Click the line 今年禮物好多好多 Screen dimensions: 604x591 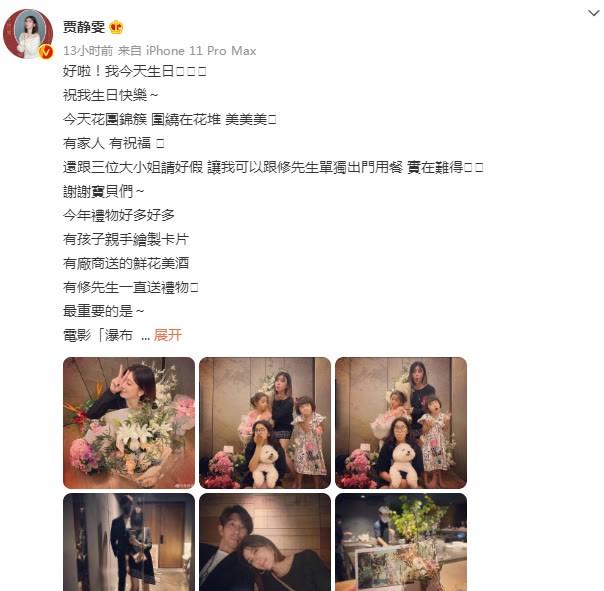(119, 215)
